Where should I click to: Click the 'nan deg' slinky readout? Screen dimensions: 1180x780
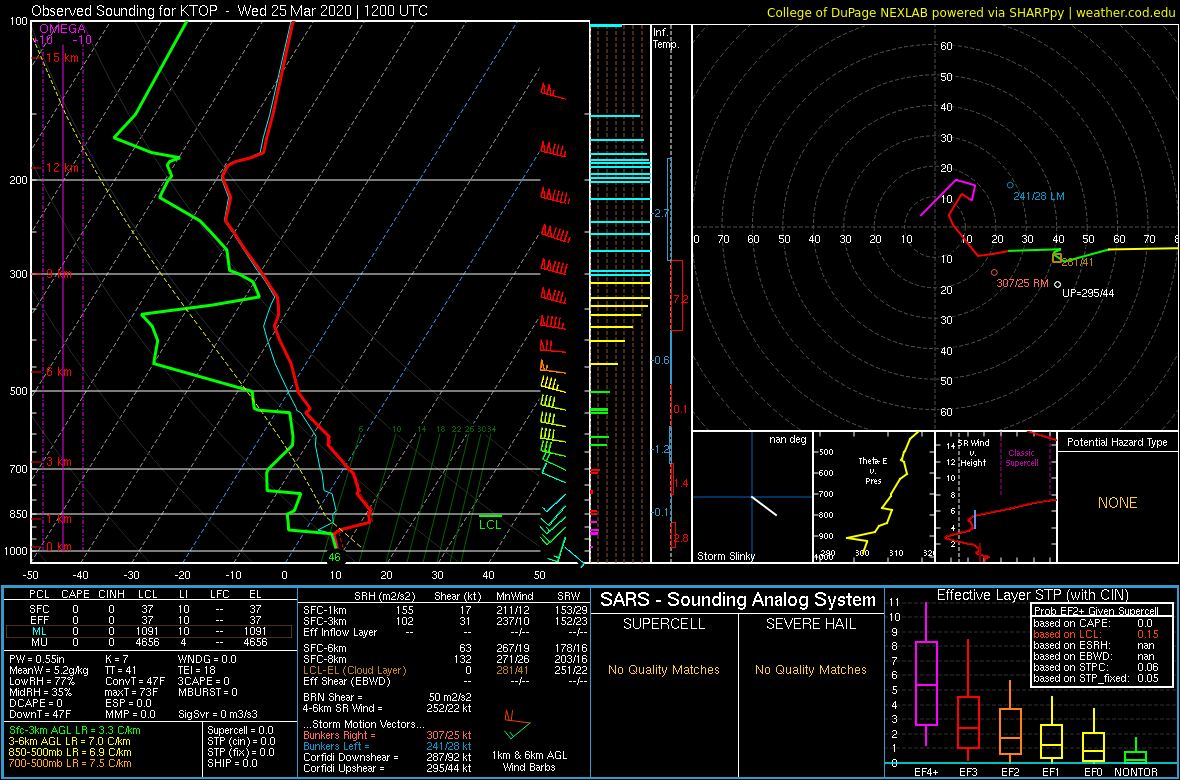(x=788, y=439)
